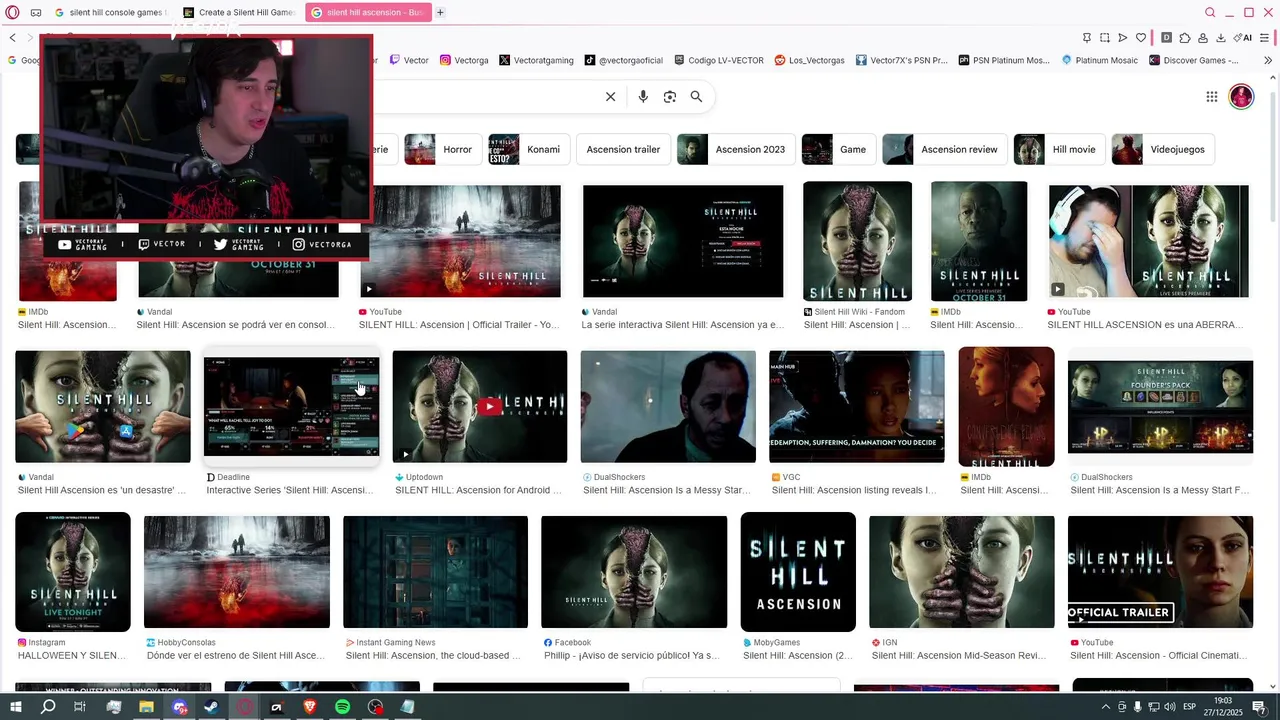The height and width of the screenshot is (720, 1280).
Task: Add page to bookmarks heart icon
Action: click(x=1141, y=38)
